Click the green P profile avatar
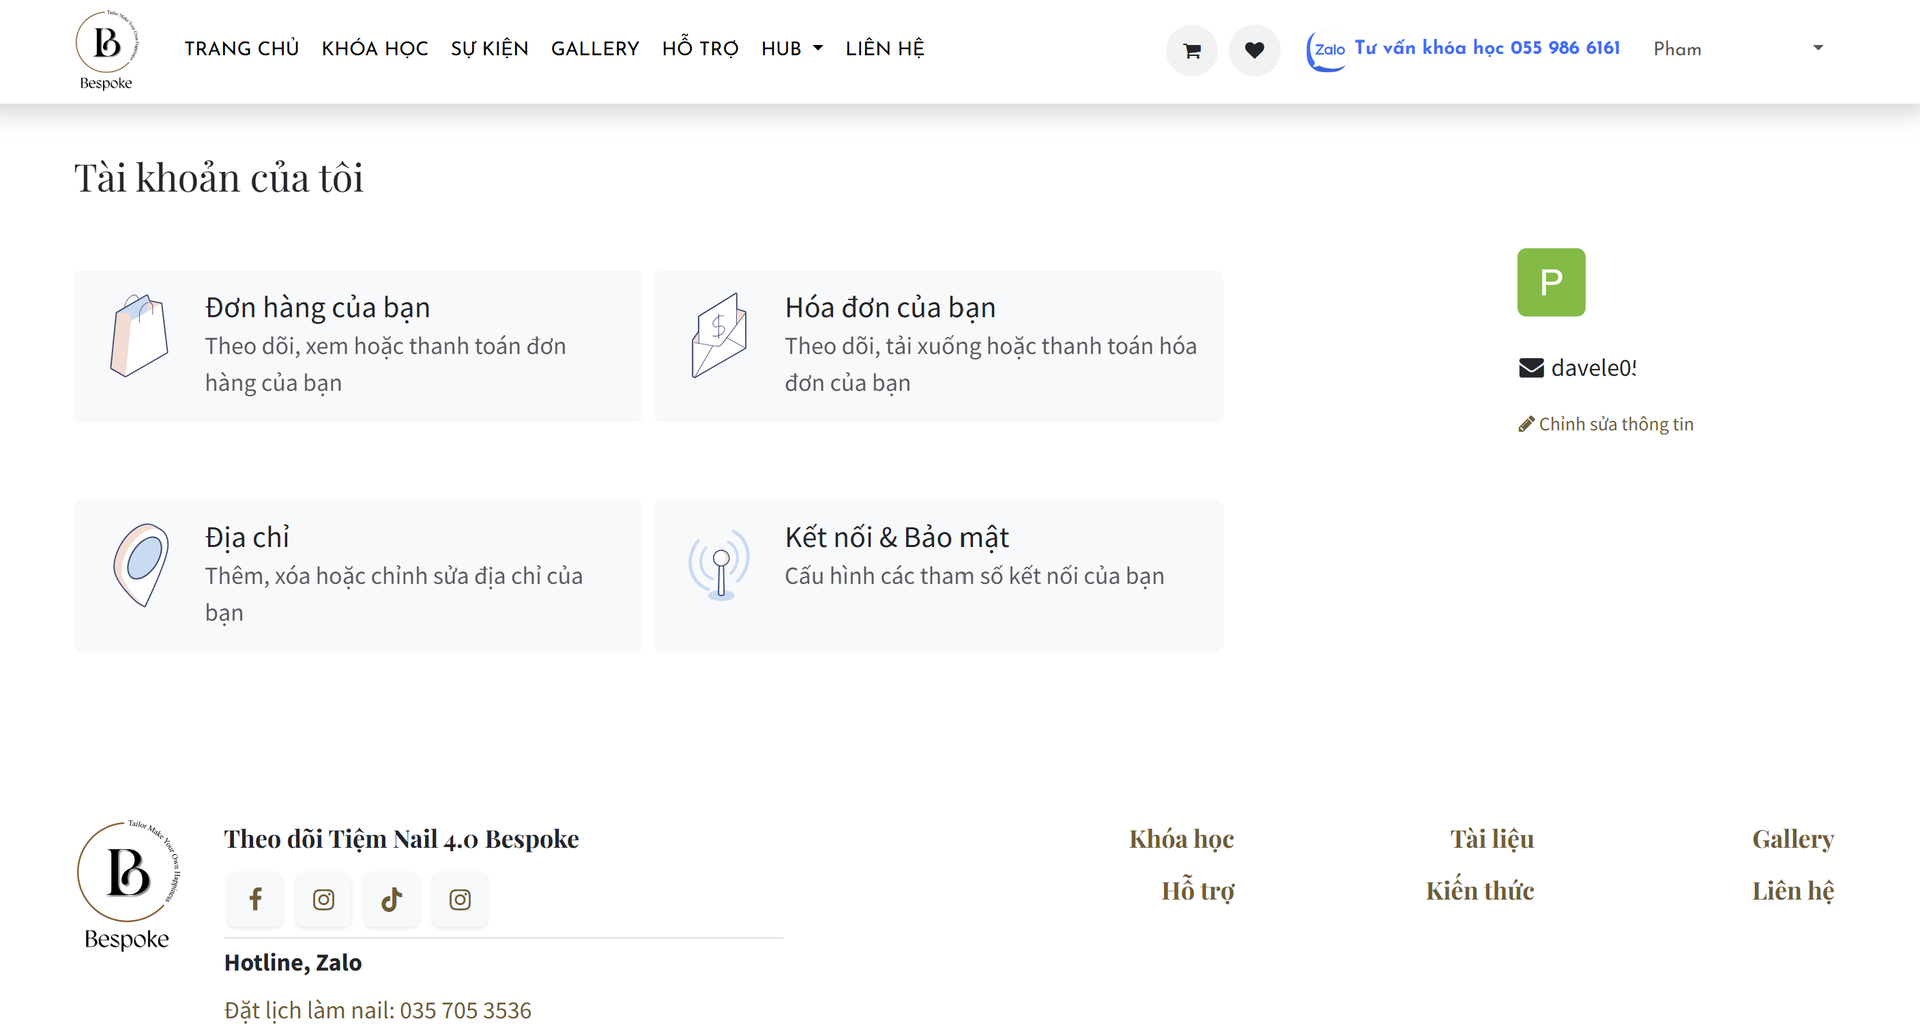Viewport: 1920px width, 1034px height. (x=1551, y=282)
